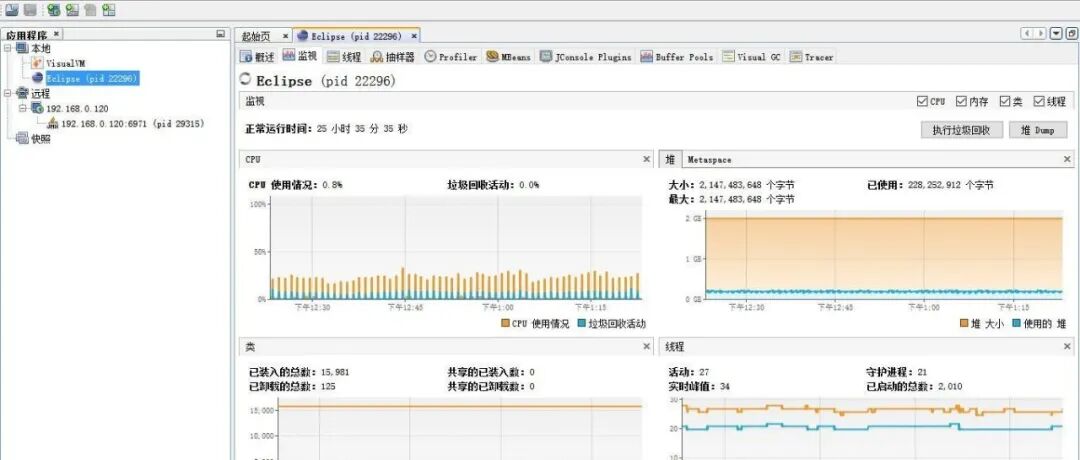The height and width of the screenshot is (460, 1080).
Task: Select the 快照 node
Action: [41, 138]
